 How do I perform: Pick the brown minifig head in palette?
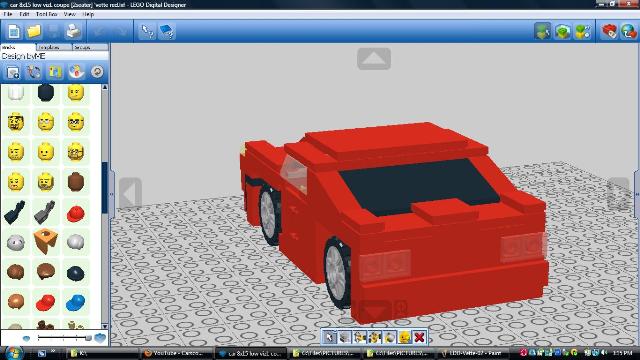[x=76, y=182]
